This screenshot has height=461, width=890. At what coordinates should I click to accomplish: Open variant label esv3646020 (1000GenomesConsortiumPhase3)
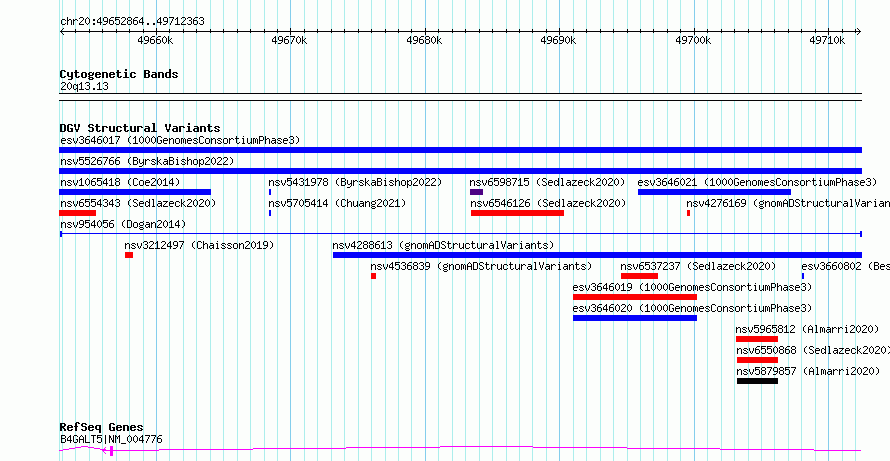(692, 308)
